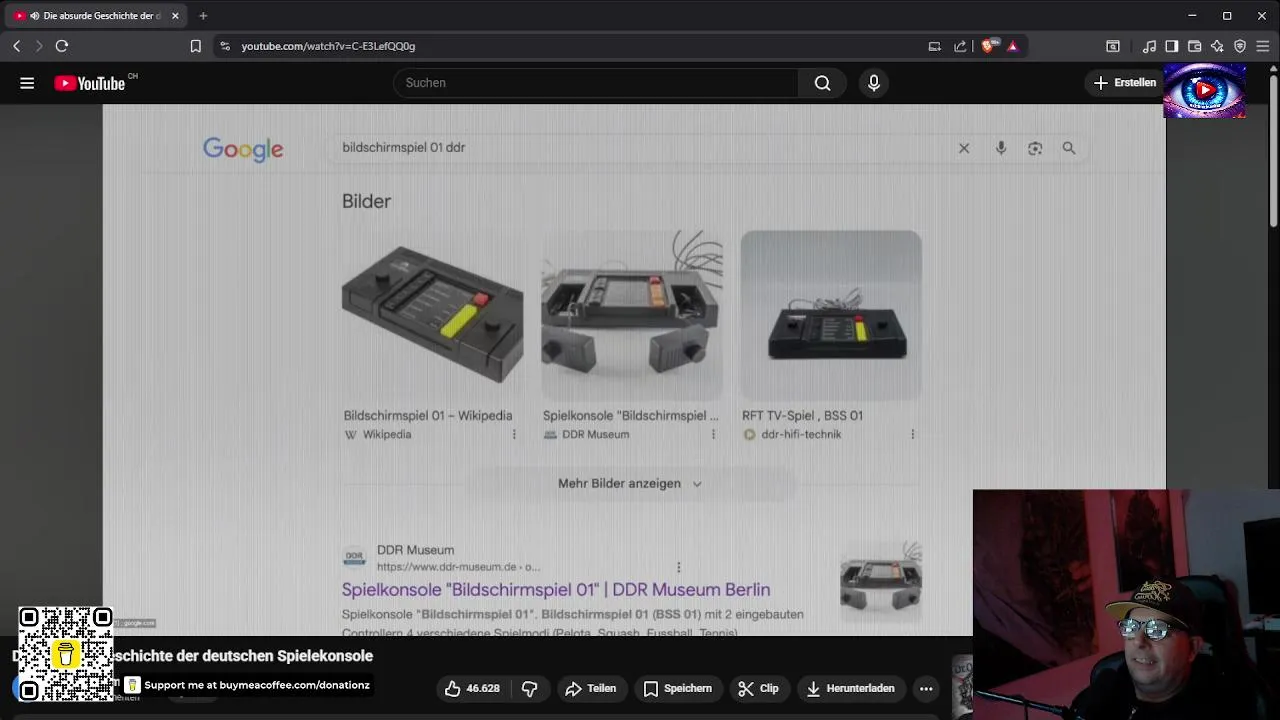Select the youtube.com address bar URL
This screenshot has height=720, width=1280.
pos(328,46)
